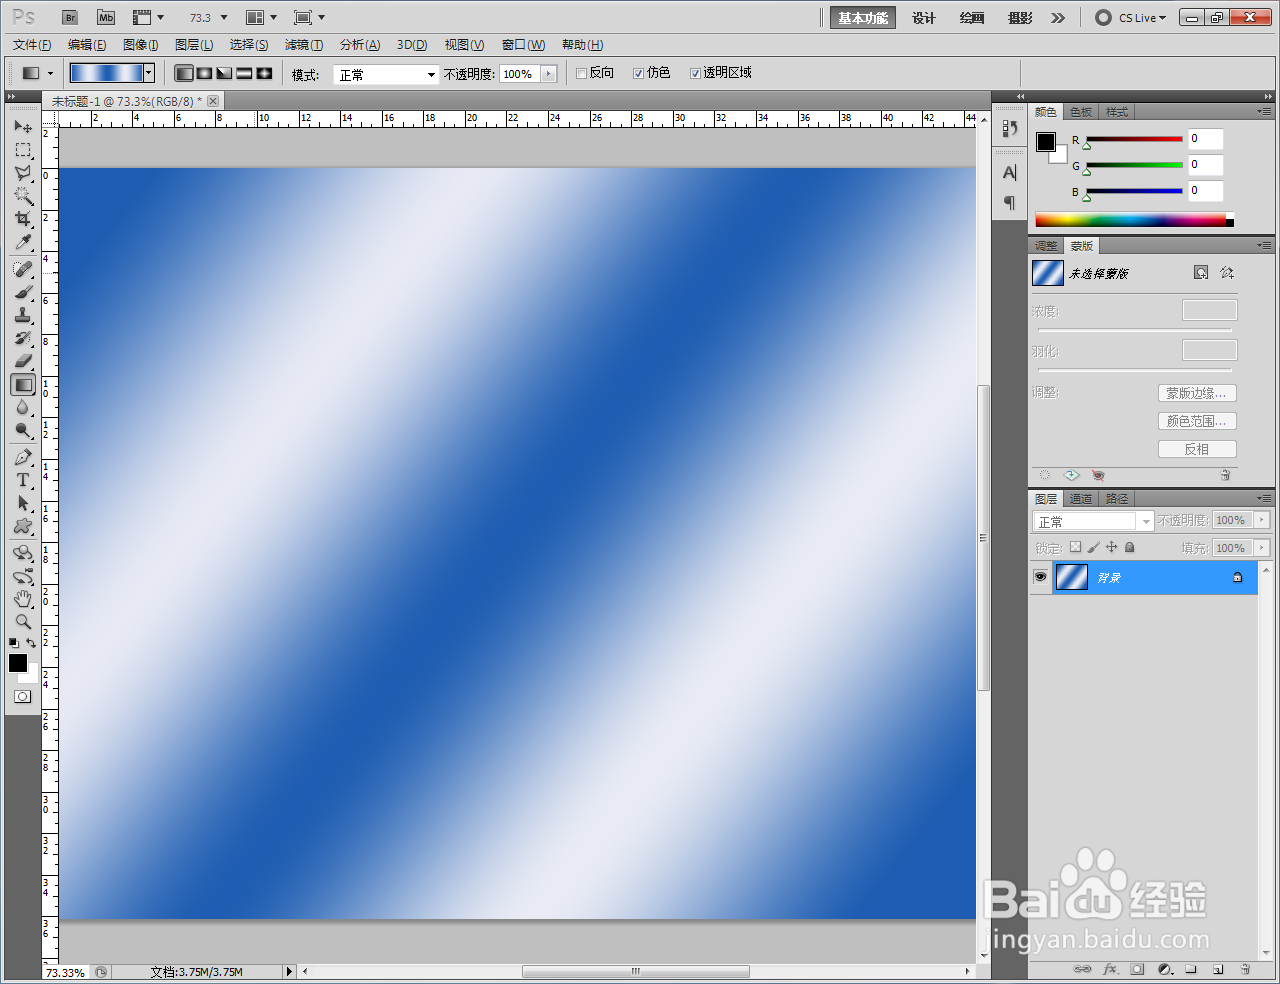The image size is (1280, 984).
Task: Select the Hand tool
Action: [x=23, y=599]
